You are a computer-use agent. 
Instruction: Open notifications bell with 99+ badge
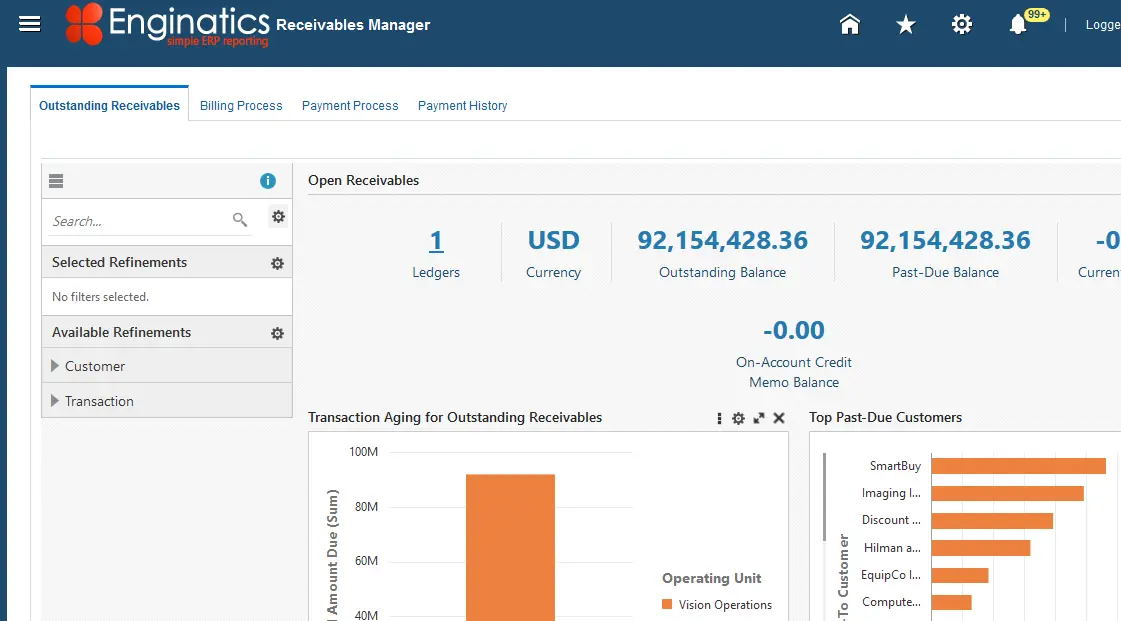pyautogui.click(x=1018, y=25)
